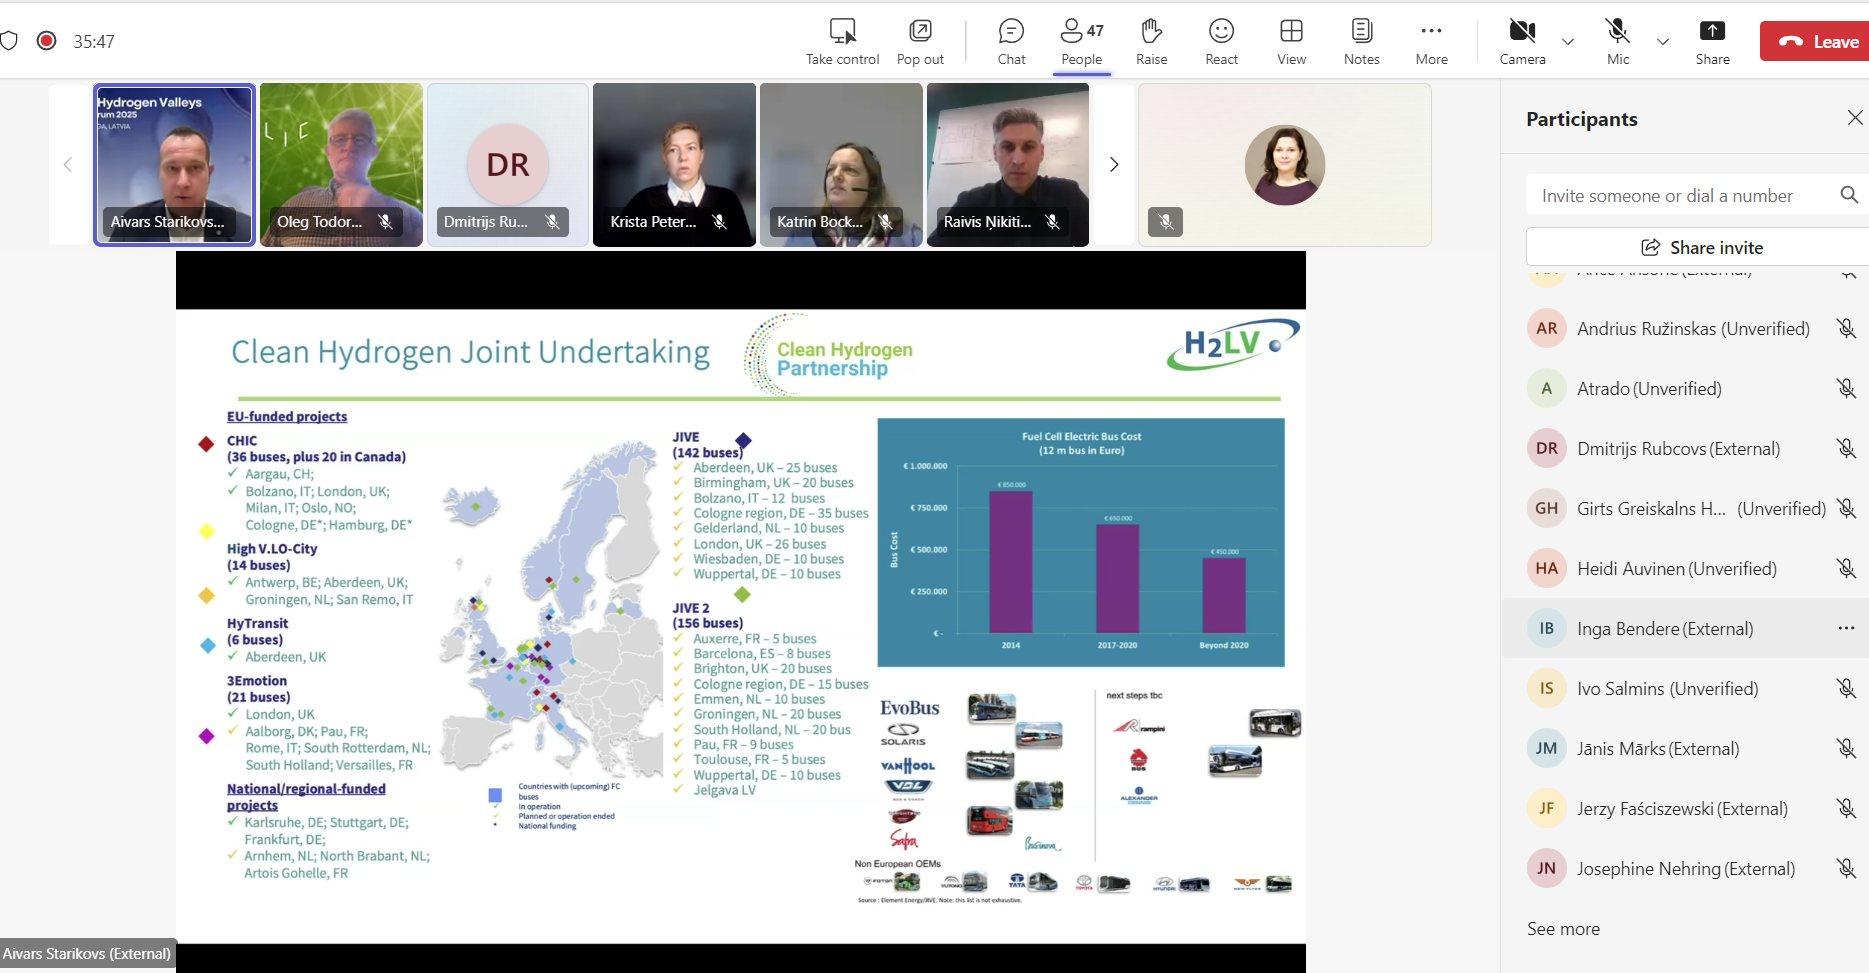Click the Pop out icon
Viewport: 1869px width, 973px height.
920,42
